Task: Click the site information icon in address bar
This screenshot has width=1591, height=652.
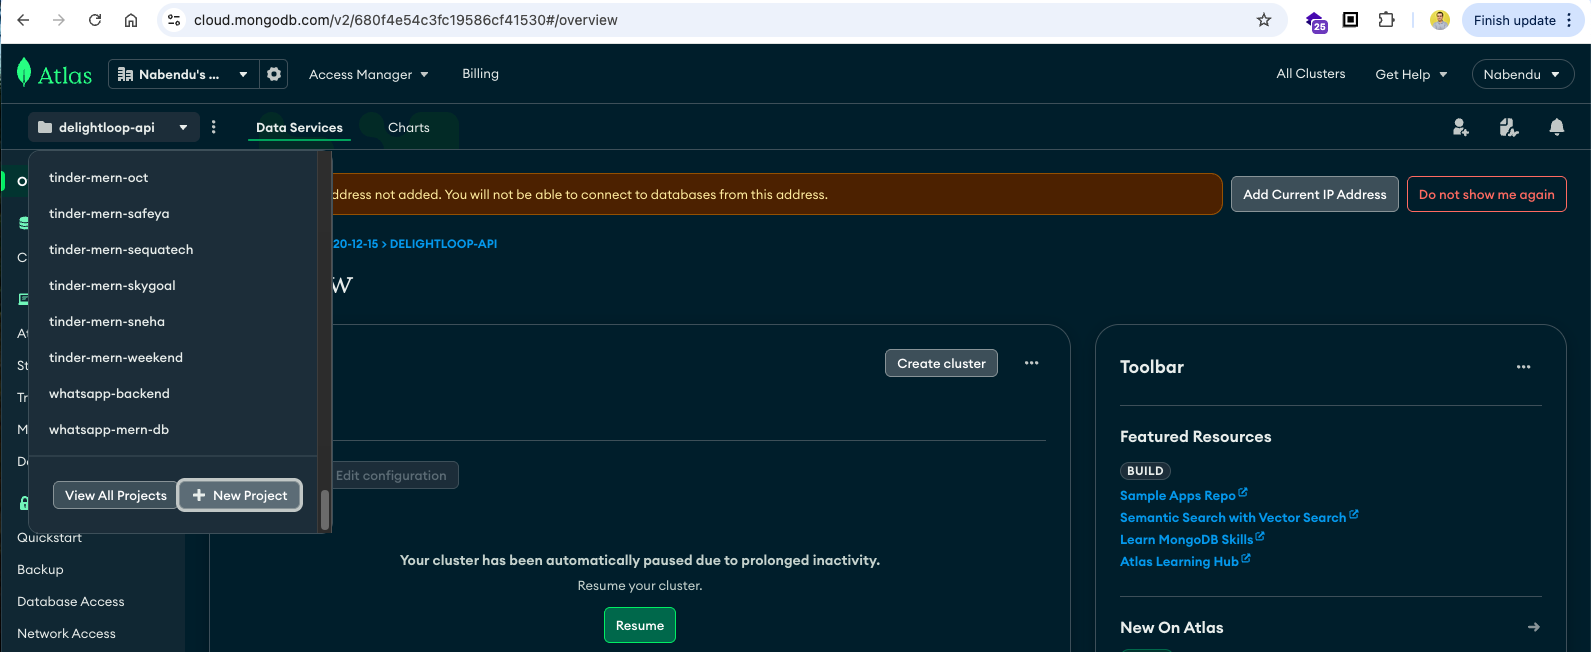Action: [x=174, y=20]
